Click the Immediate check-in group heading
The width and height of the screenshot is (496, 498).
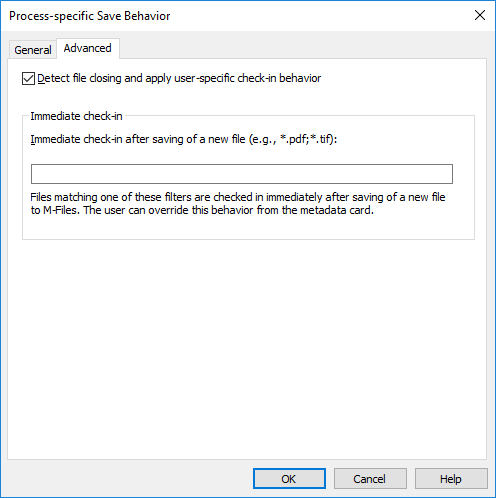[76, 116]
